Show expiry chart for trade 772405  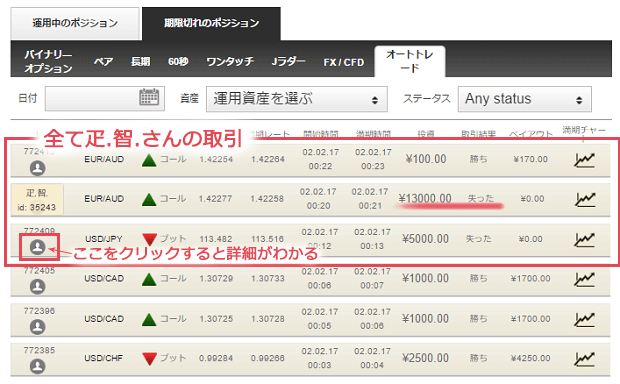(x=584, y=279)
